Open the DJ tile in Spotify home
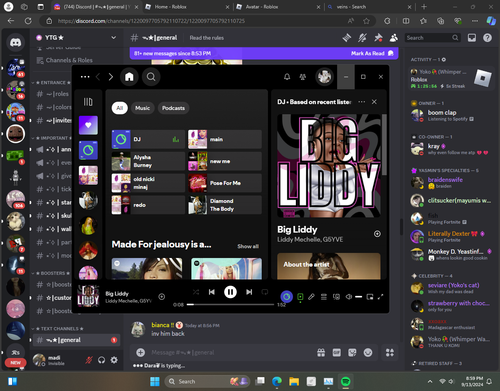The image size is (500, 391). (x=148, y=139)
